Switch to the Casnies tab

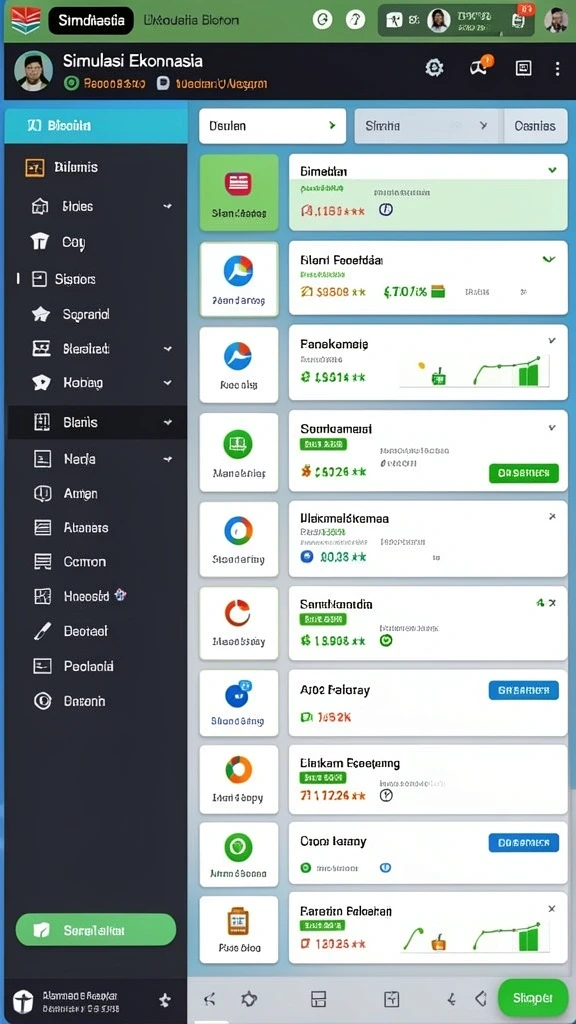pyautogui.click(x=535, y=126)
